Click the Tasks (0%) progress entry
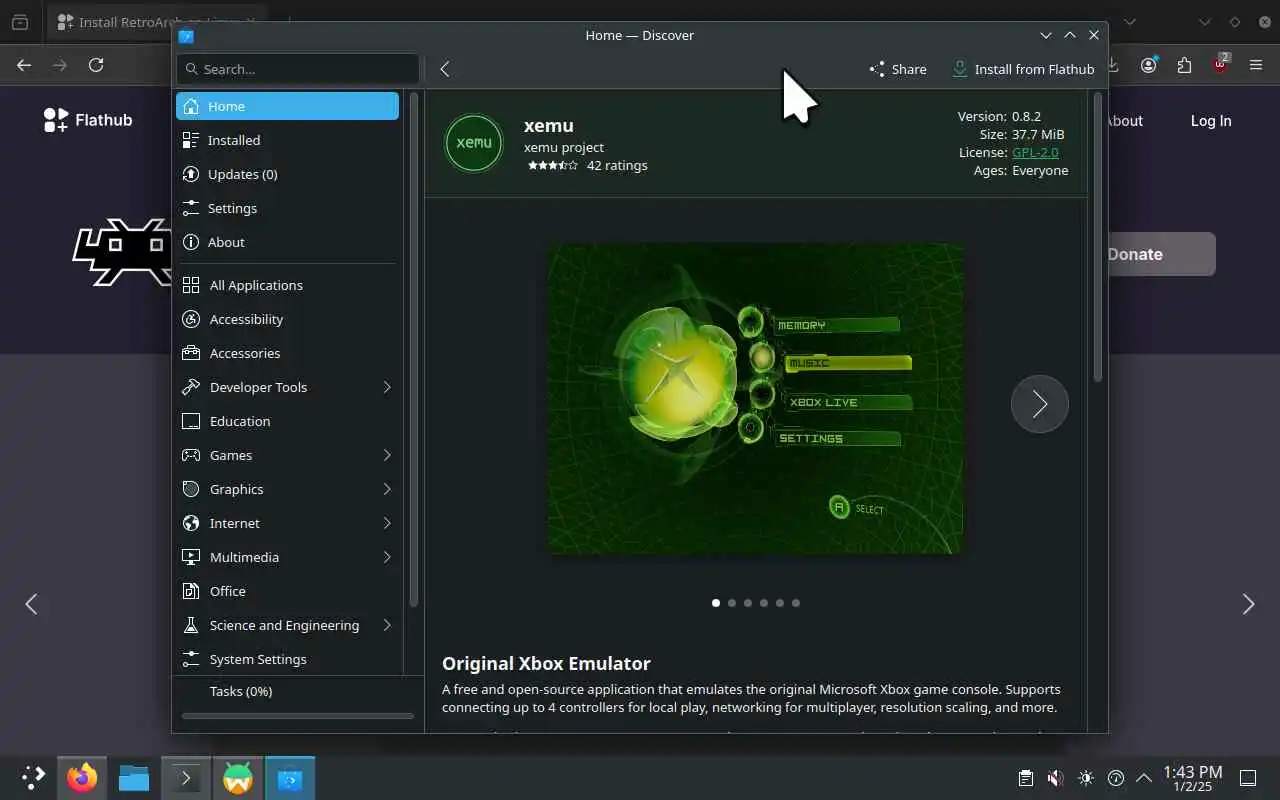Image resolution: width=1280 pixels, height=800 pixels. [x=298, y=691]
